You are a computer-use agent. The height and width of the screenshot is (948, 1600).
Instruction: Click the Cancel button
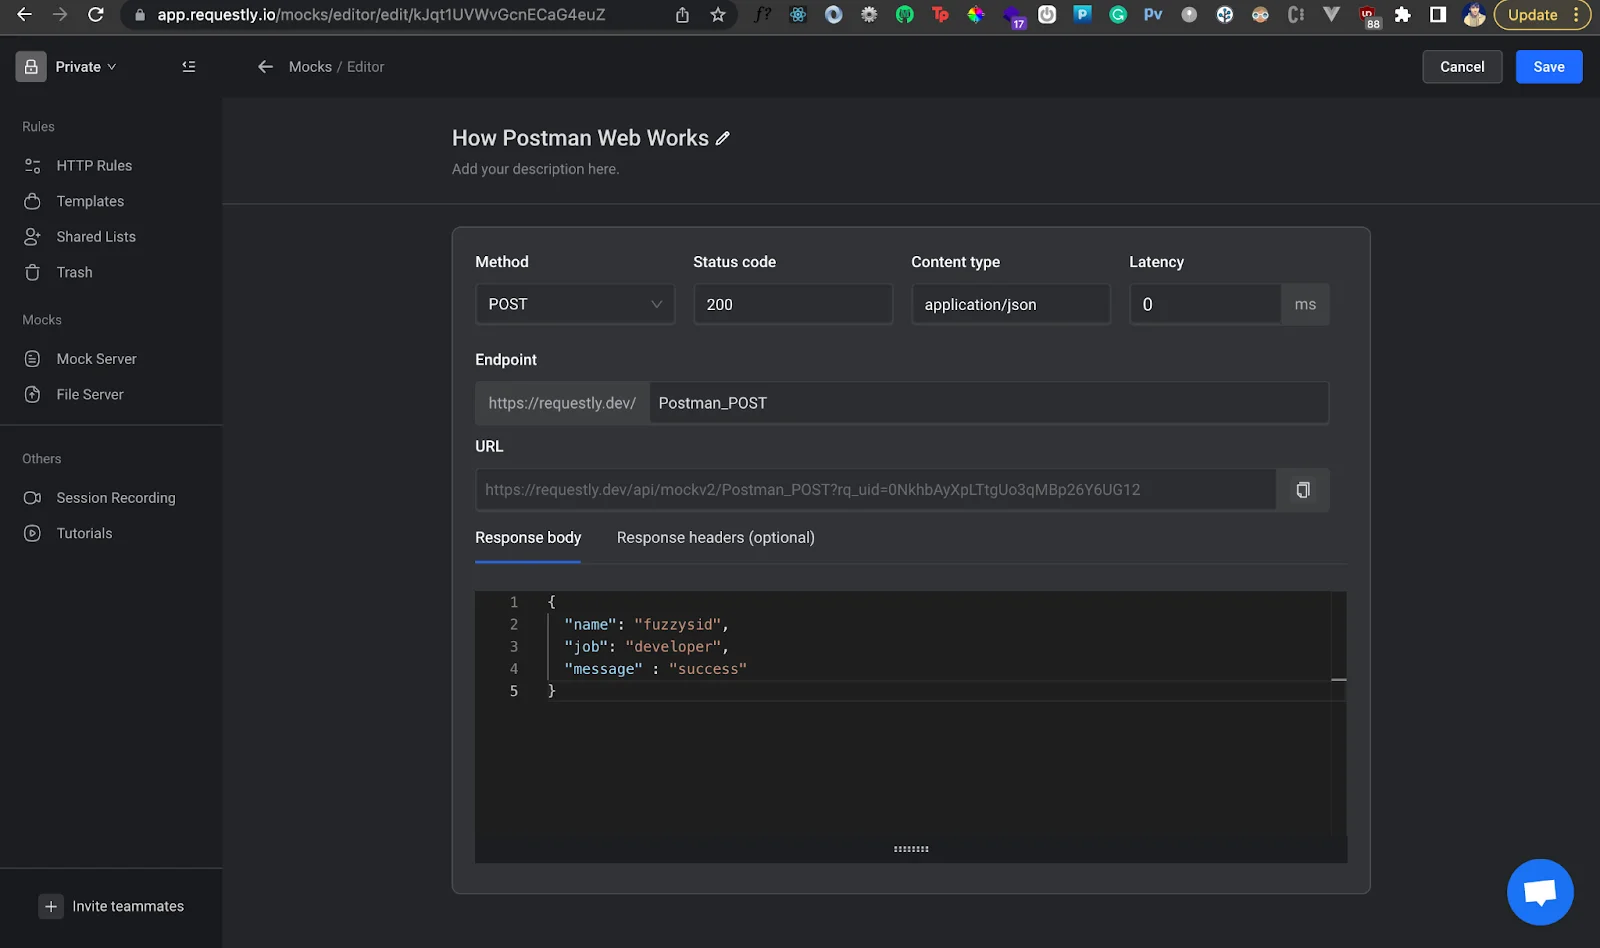point(1462,67)
